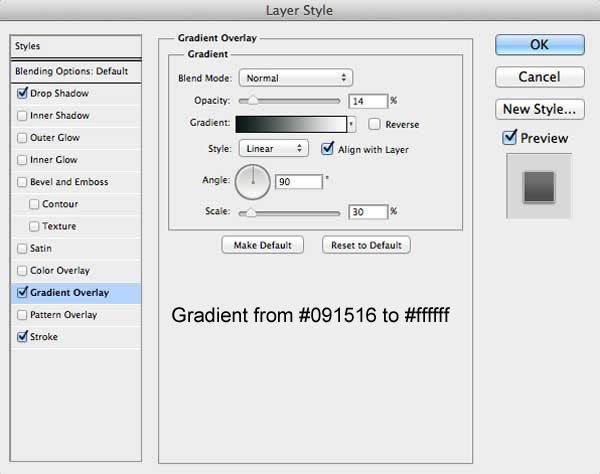Enable the Inner Glow checkbox
Screen dimensions: 600x474
pos(22,160)
